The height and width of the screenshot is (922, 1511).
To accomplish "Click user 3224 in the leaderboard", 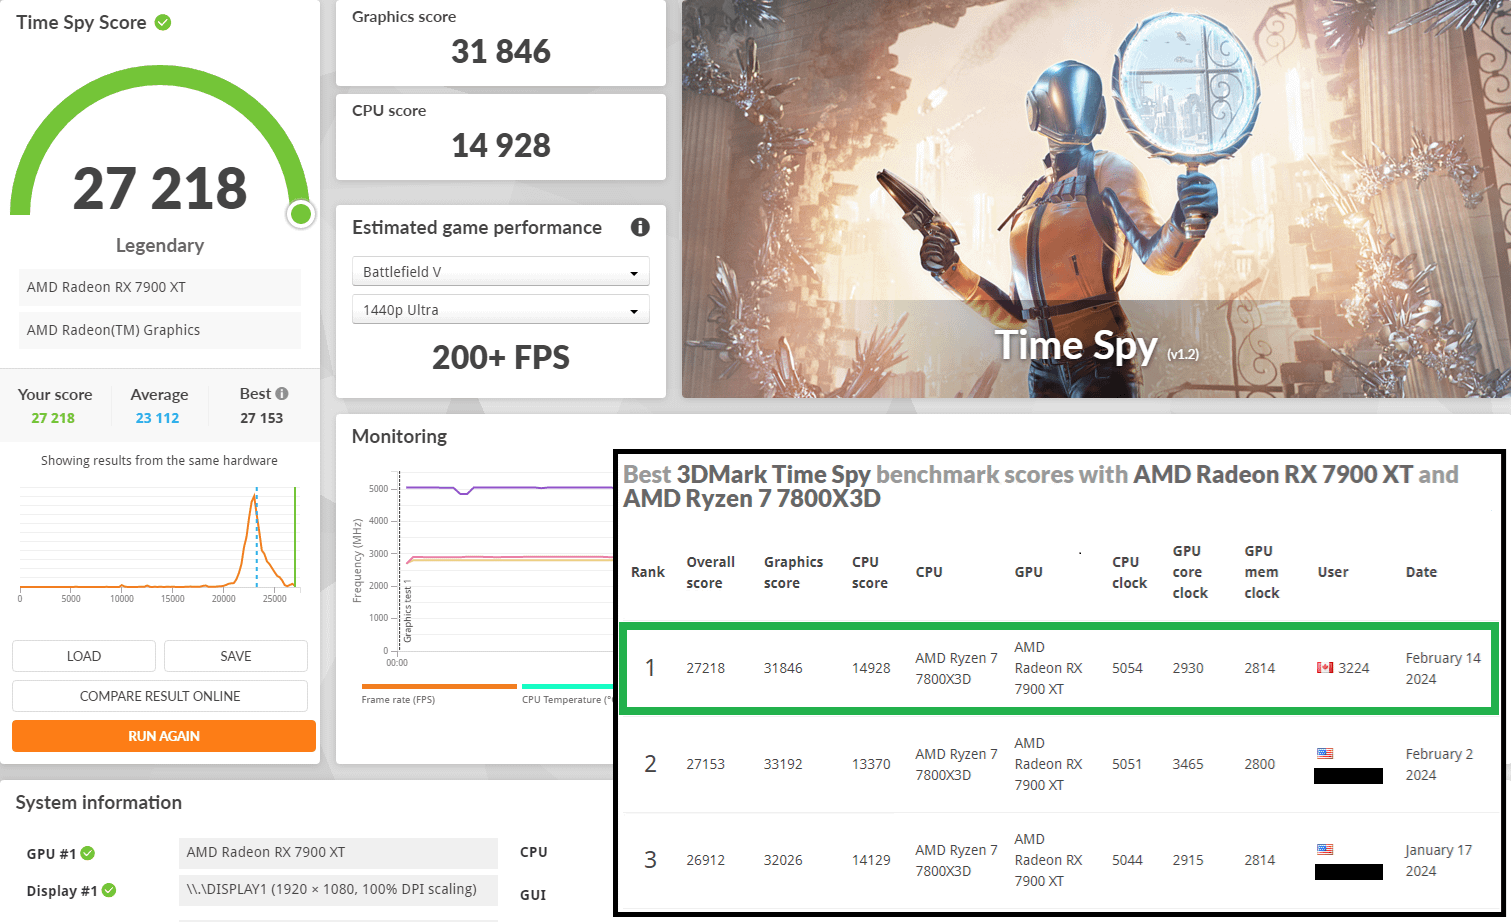I will pos(1354,668).
